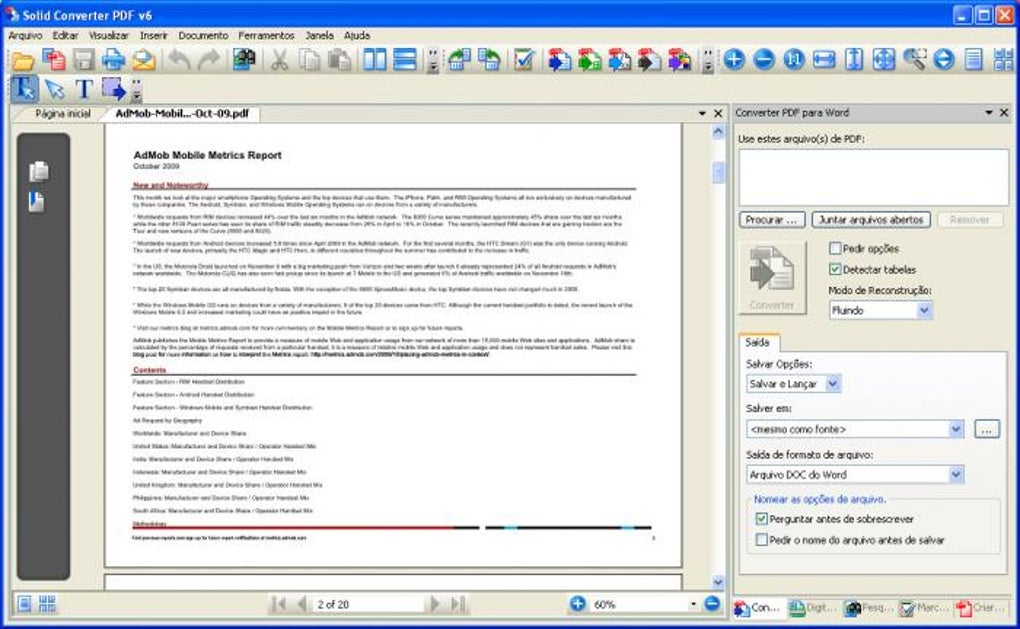Click the fit height toolbar icon

click(x=853, y=60)
